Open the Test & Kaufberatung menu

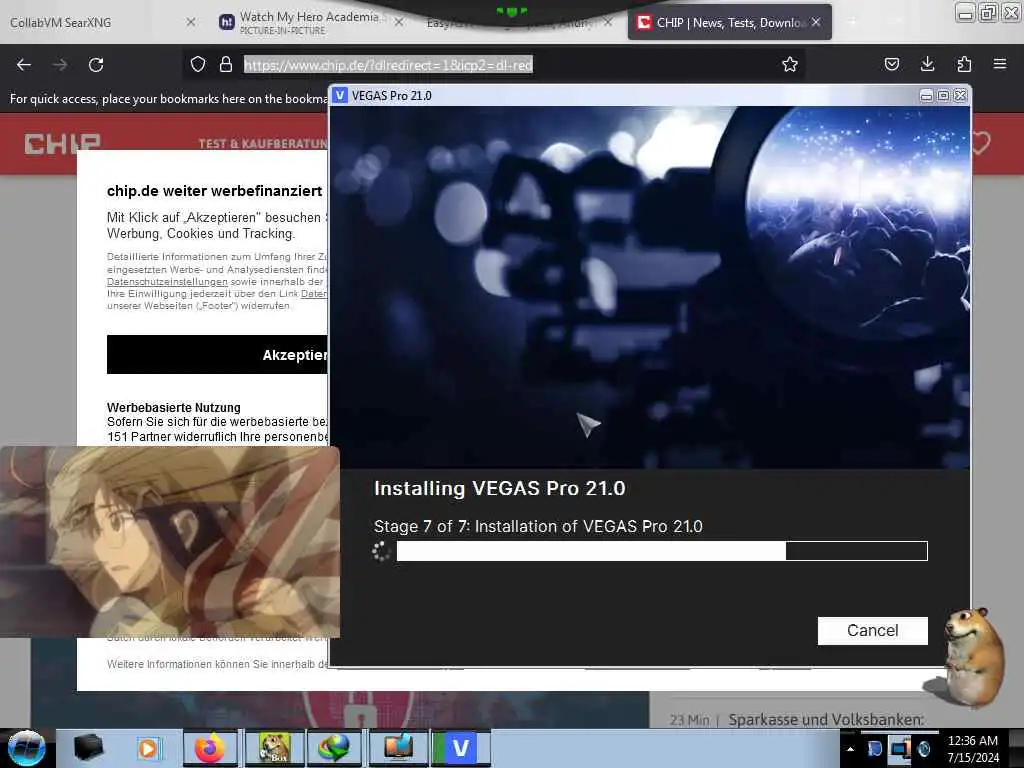coord(263,144)
